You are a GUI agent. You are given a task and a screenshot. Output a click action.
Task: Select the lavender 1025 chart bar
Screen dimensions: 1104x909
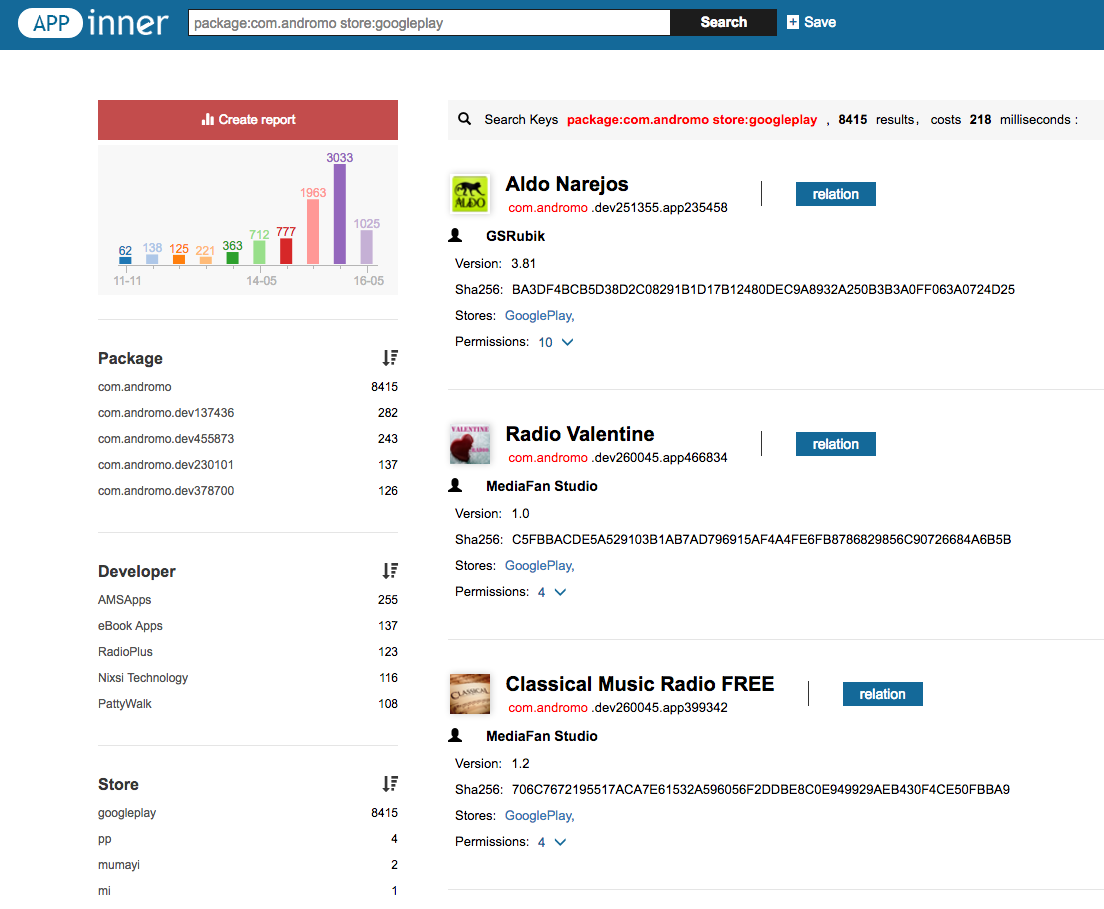pyautogui.click(x=366, y=247)
